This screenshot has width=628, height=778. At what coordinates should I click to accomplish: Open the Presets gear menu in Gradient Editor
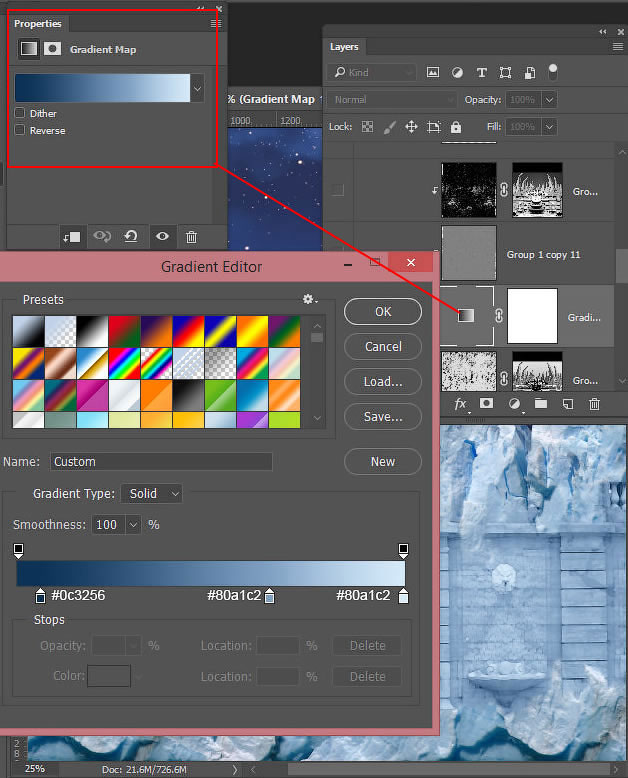coord(310,299)
